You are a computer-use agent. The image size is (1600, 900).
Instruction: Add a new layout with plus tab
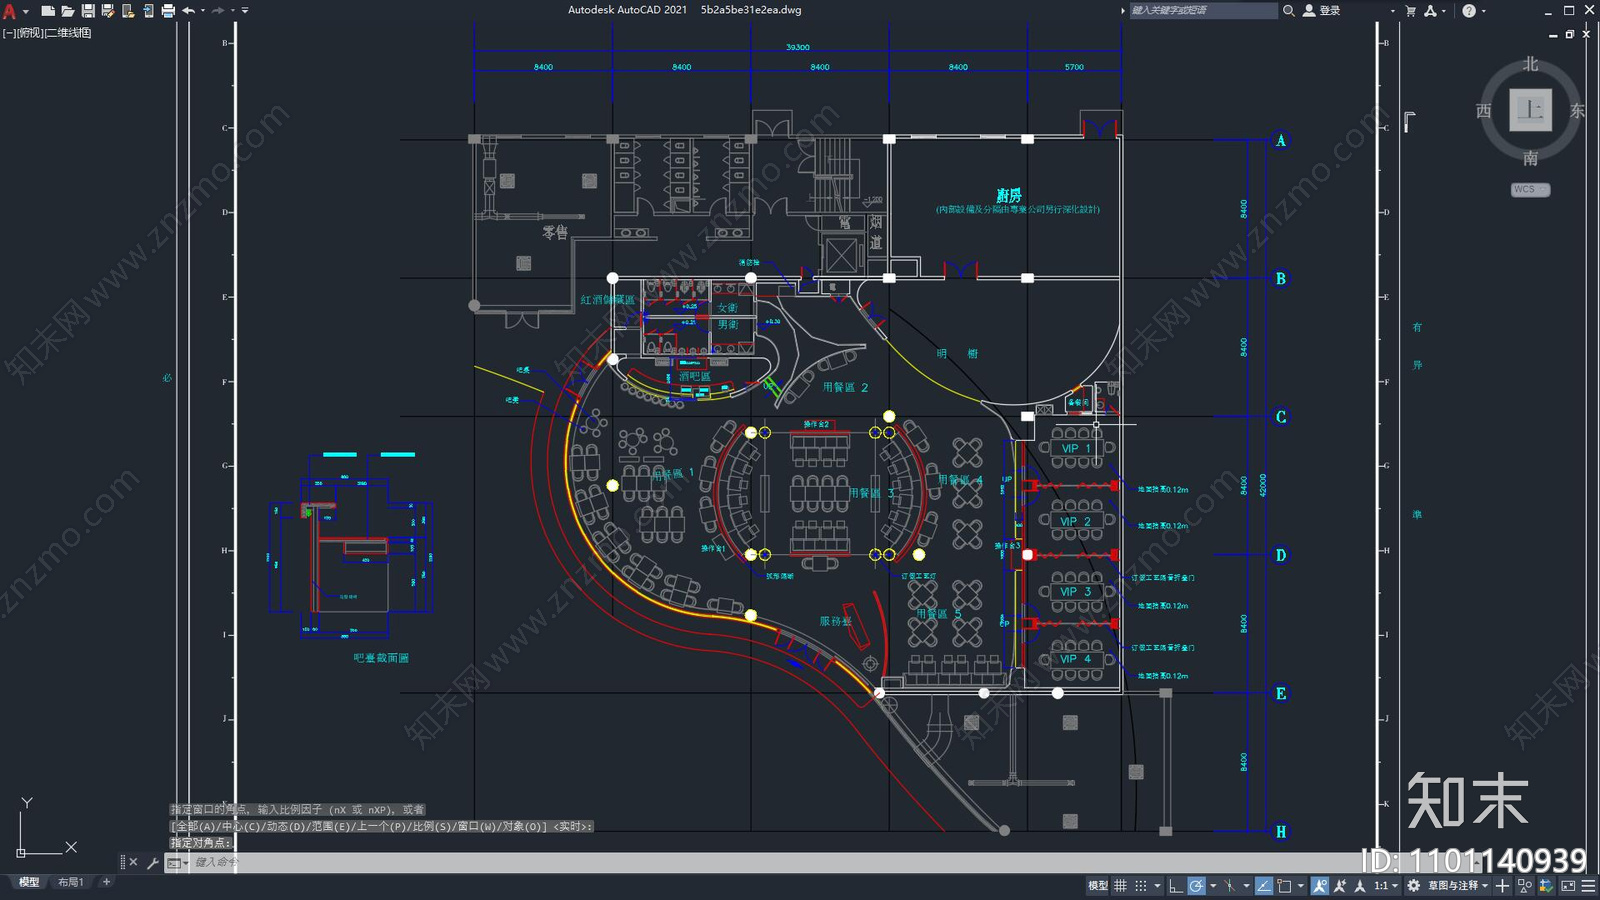pos(106,882)
